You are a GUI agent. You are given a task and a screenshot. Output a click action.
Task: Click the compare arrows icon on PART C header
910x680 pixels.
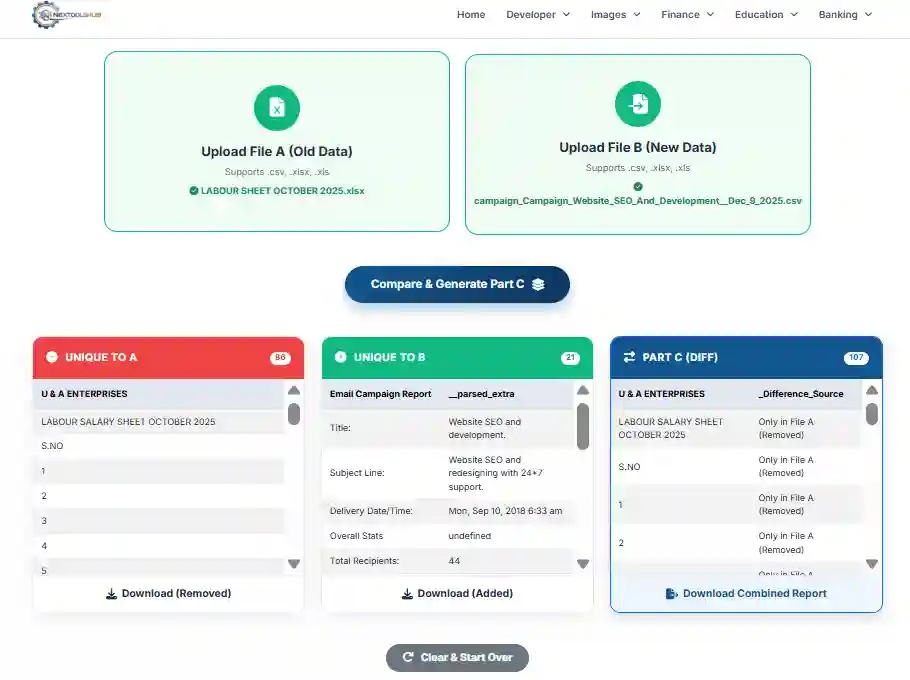(627, 357)
